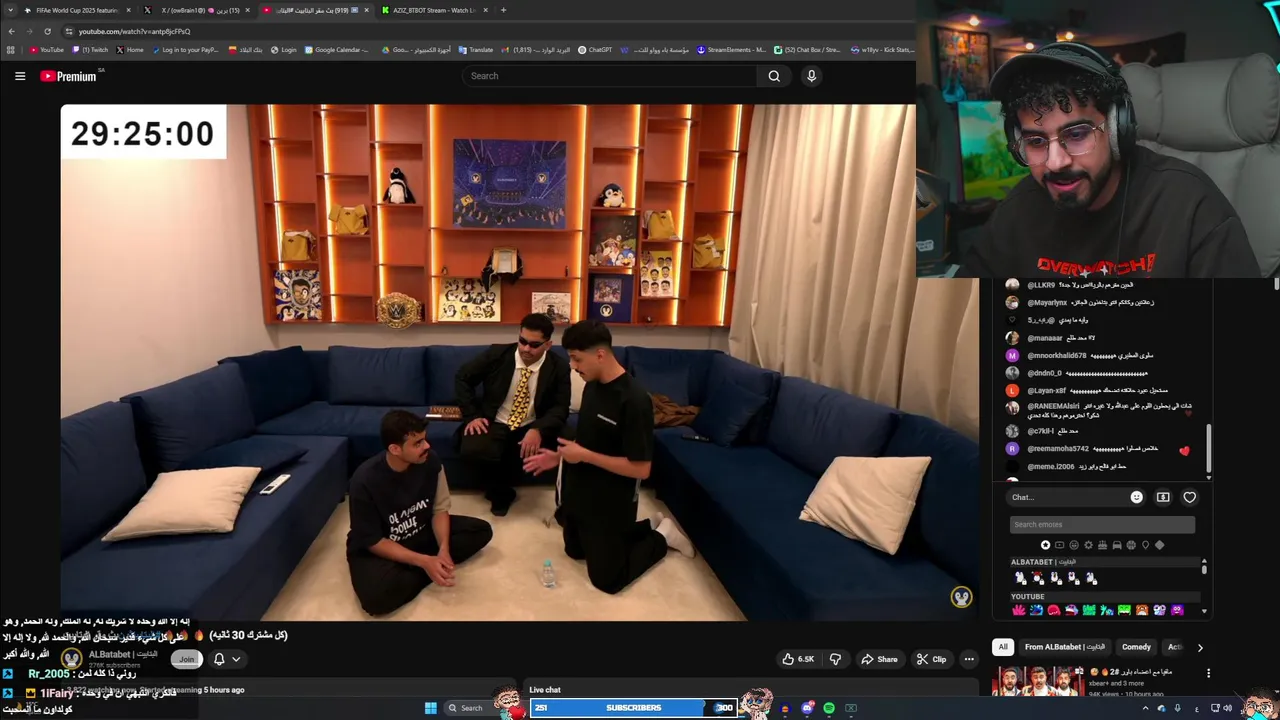Toggle the channel notification bell

coord(219,659)
